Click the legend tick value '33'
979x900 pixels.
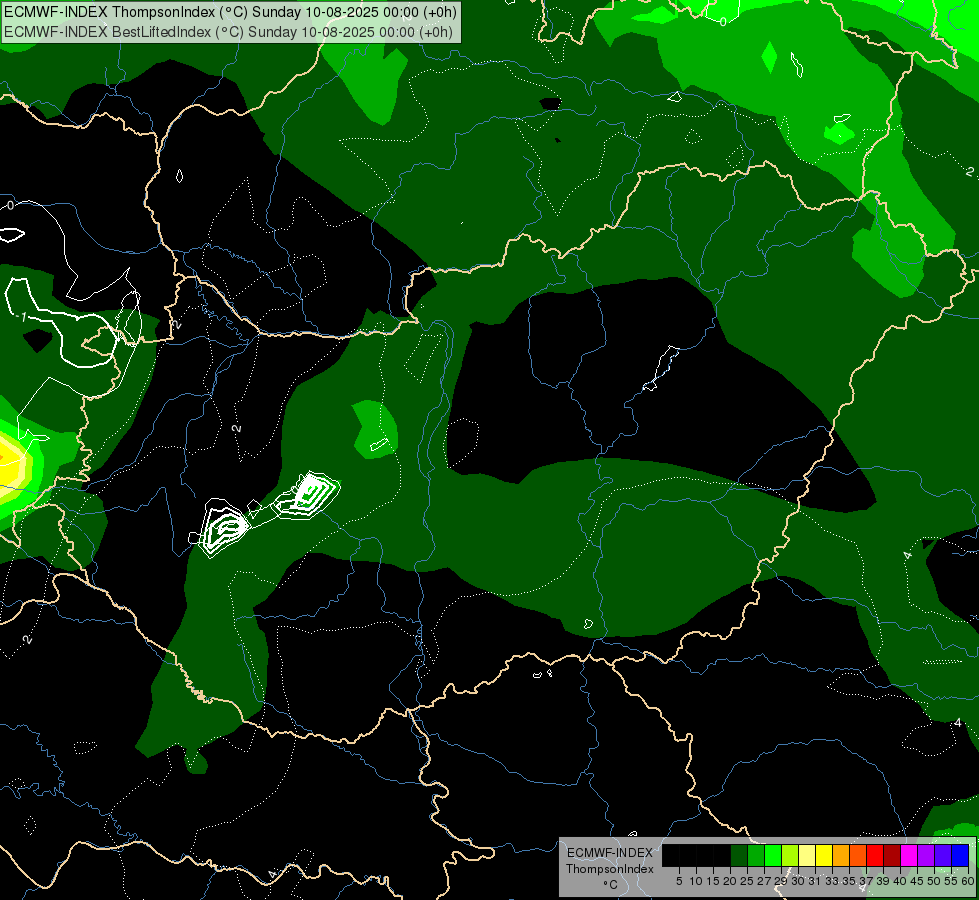tap(832, 881)
